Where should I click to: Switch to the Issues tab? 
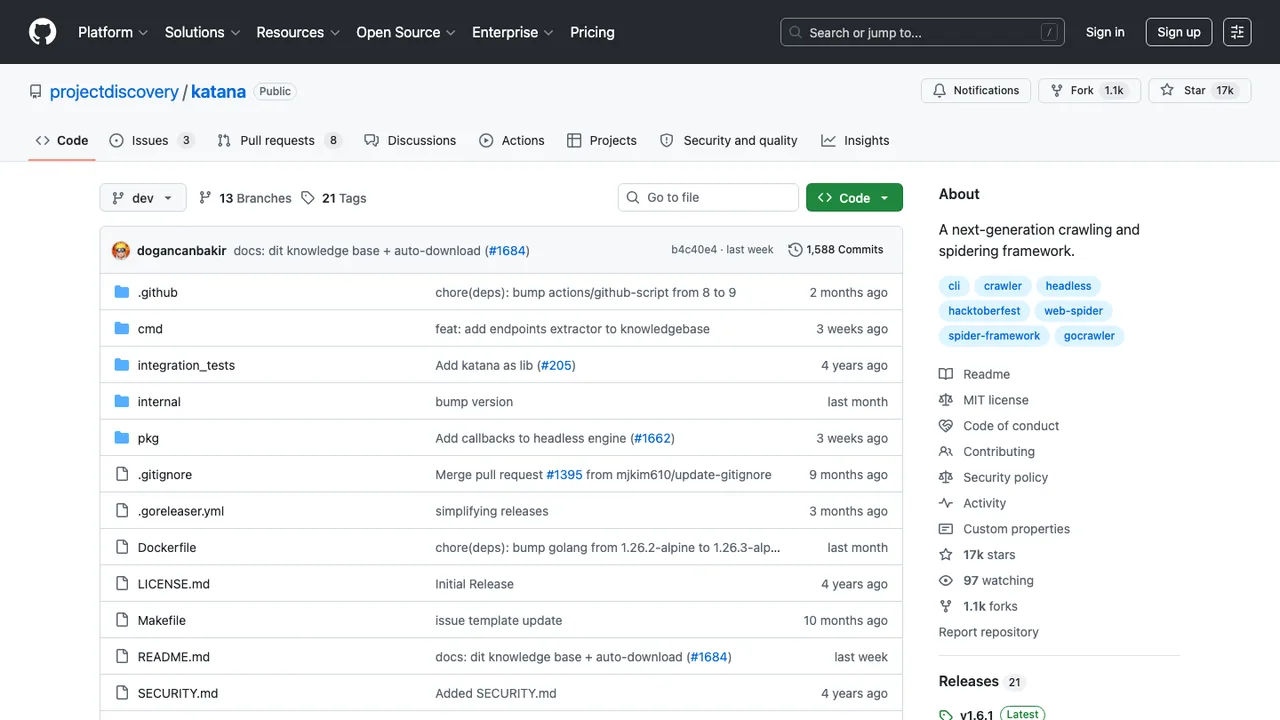click(x=151, y=141)
